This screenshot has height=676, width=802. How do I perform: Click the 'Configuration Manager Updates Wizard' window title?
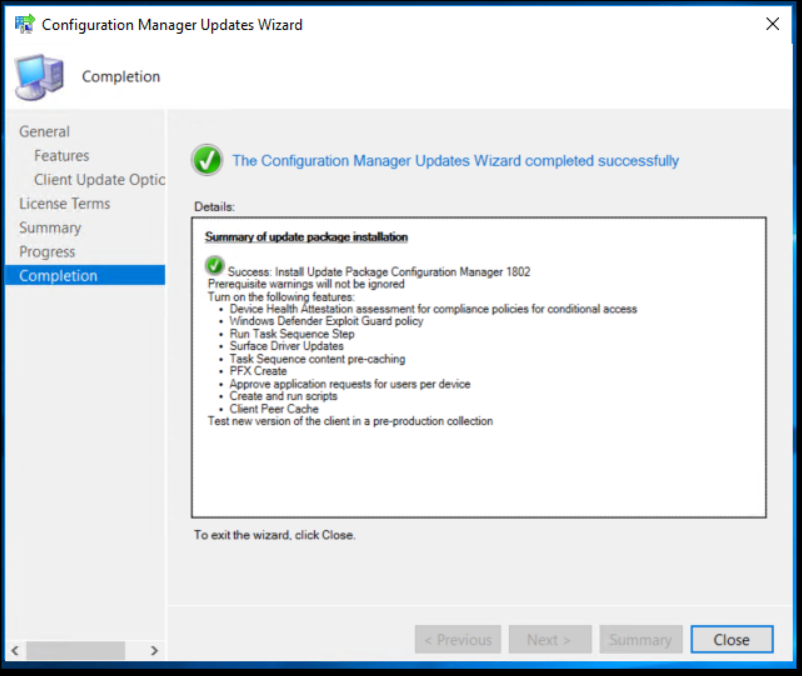[x=172, y=25]
